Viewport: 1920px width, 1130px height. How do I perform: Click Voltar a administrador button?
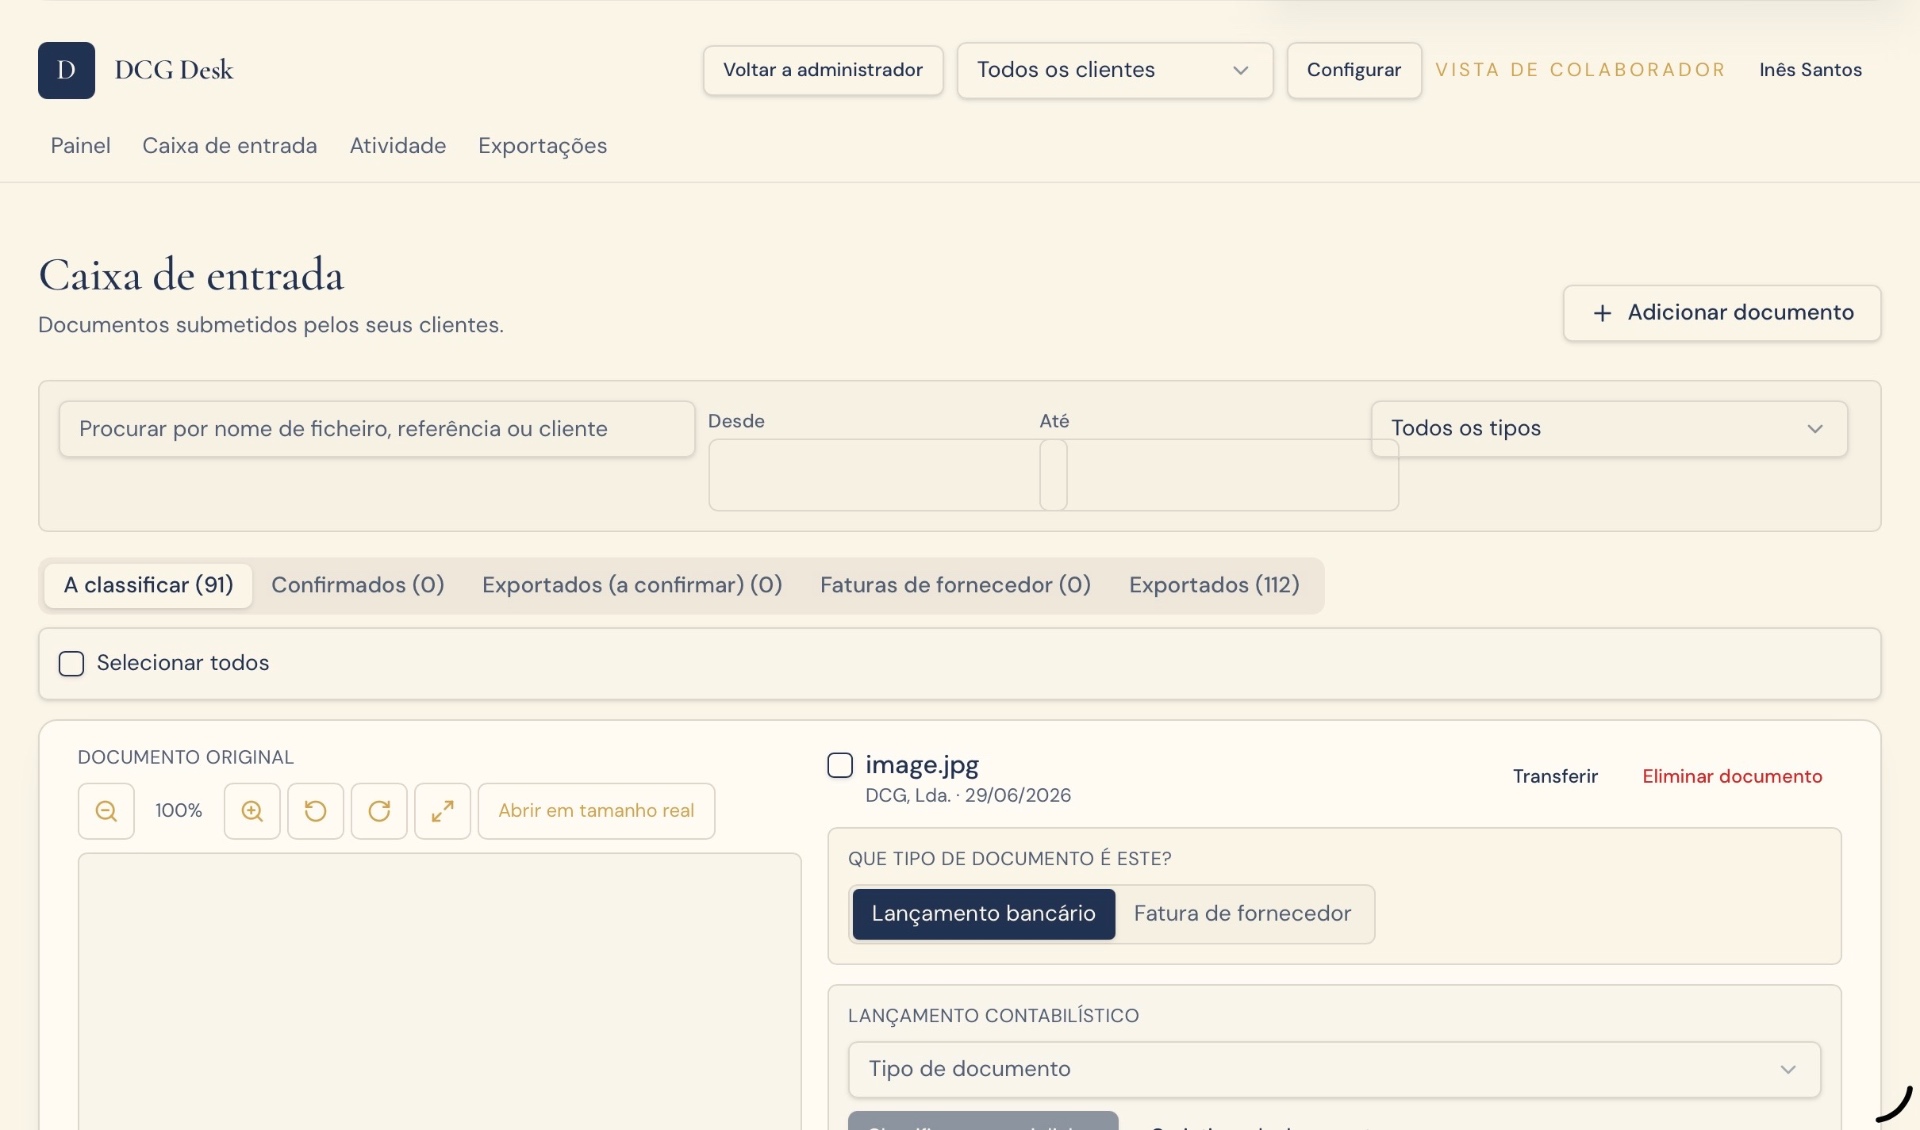click(822, 70)
